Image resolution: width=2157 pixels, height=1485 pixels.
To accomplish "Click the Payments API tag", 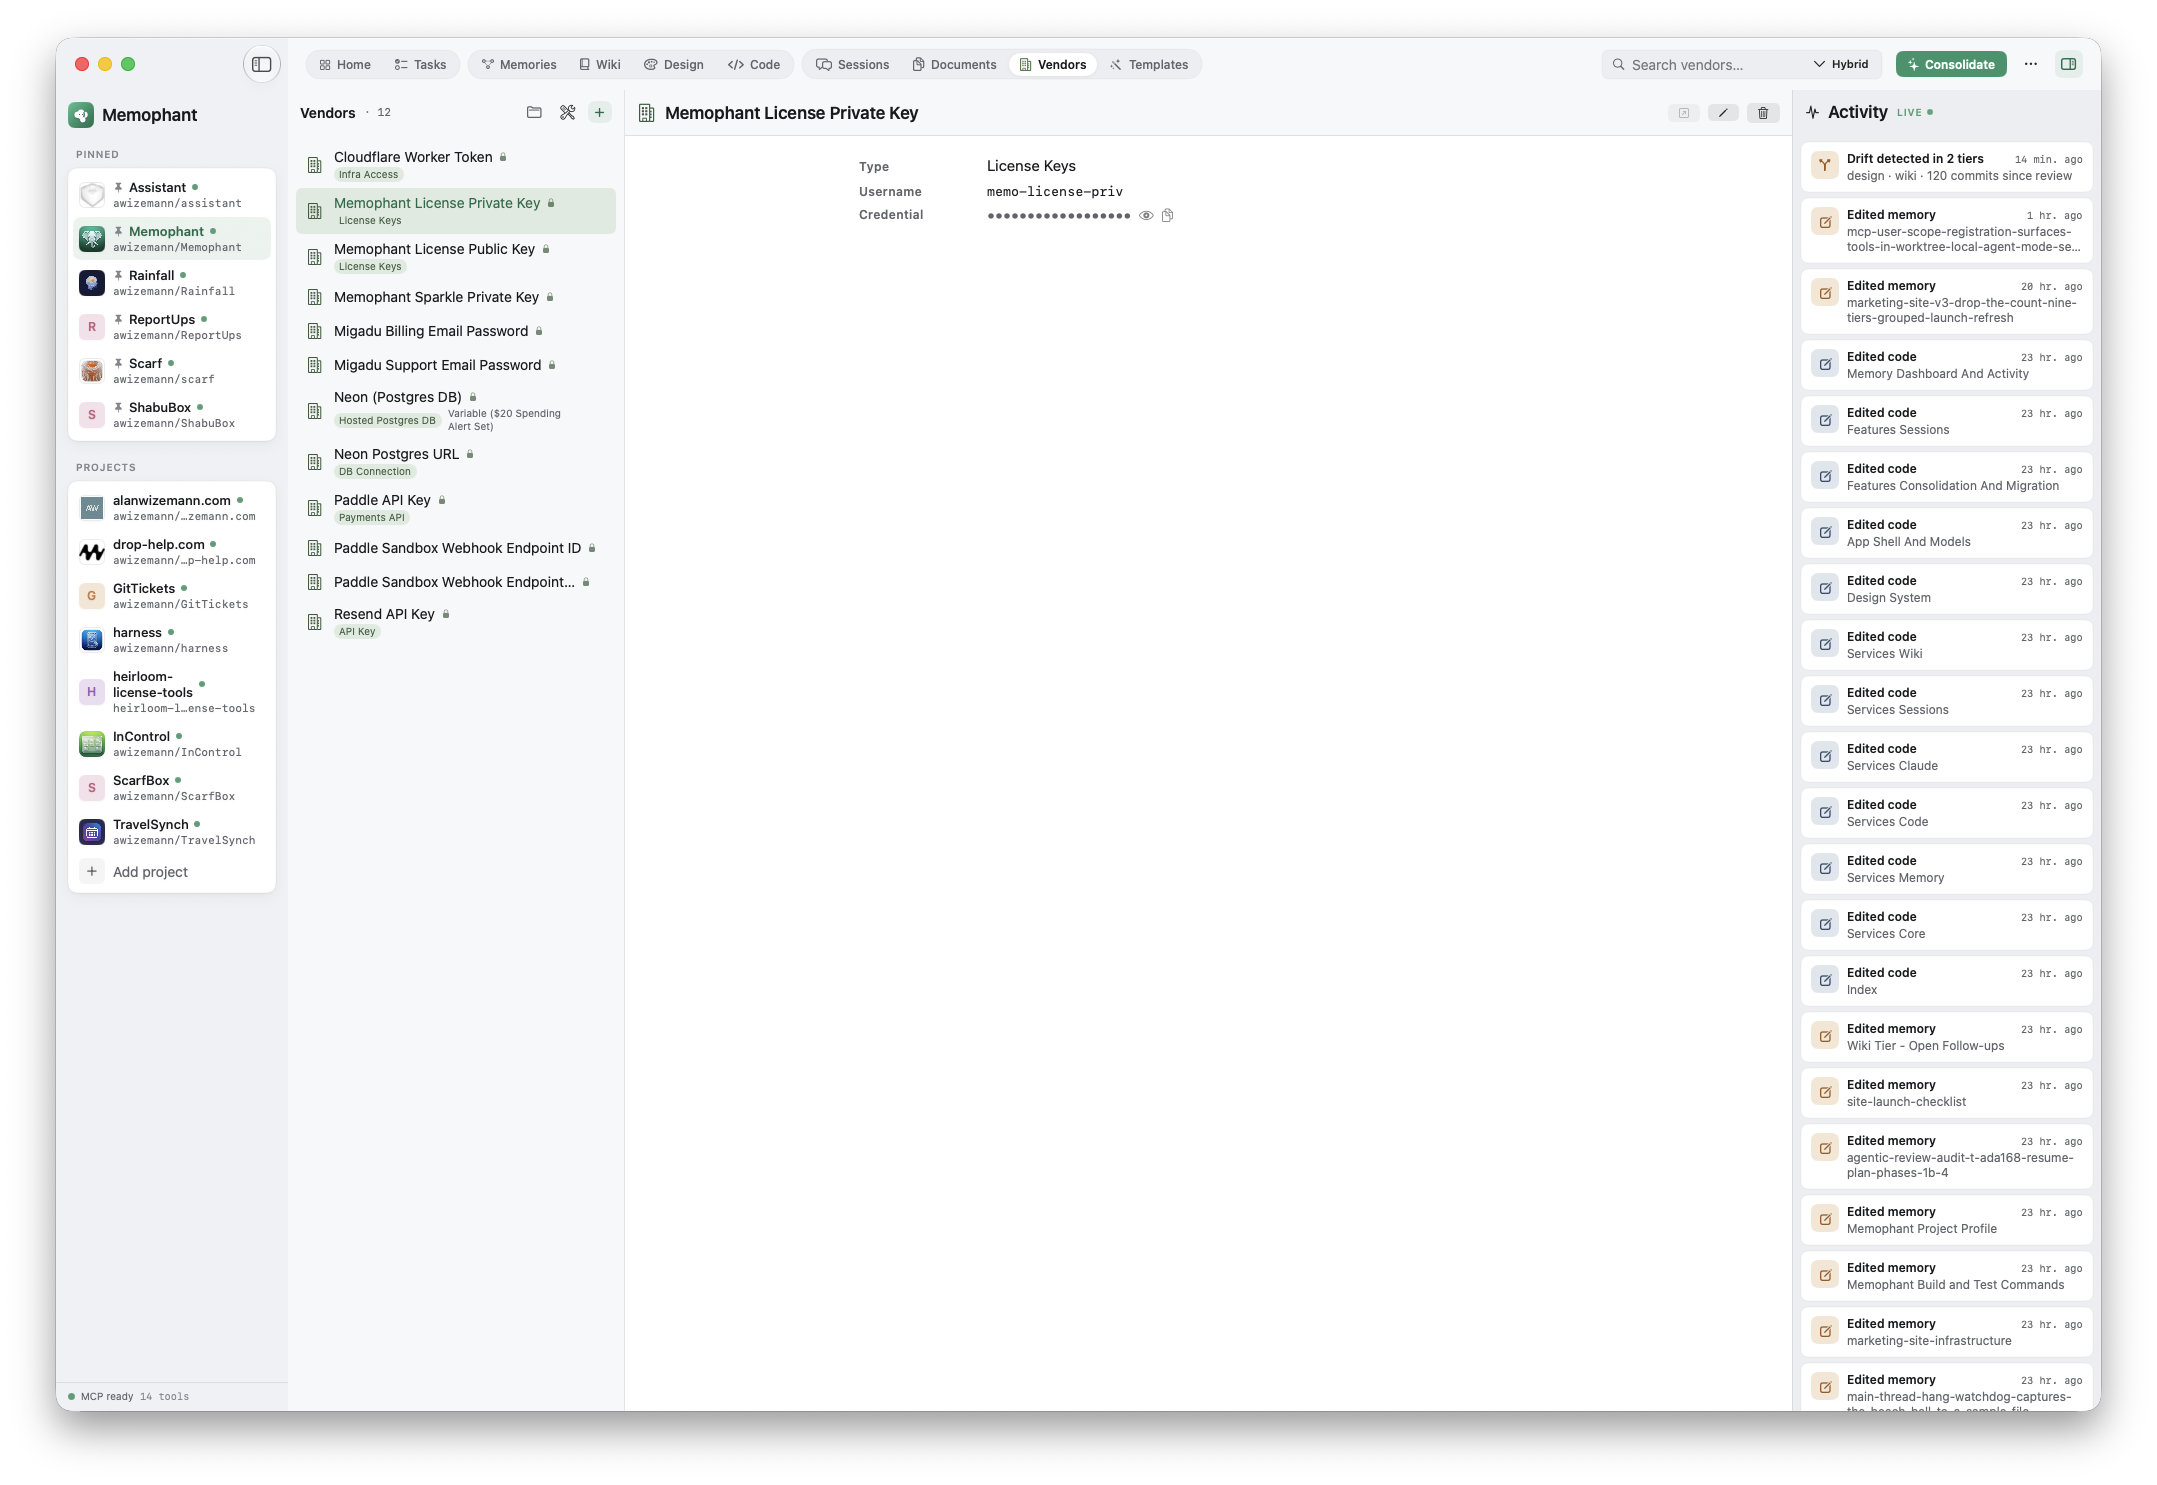I will click(372, 518).
